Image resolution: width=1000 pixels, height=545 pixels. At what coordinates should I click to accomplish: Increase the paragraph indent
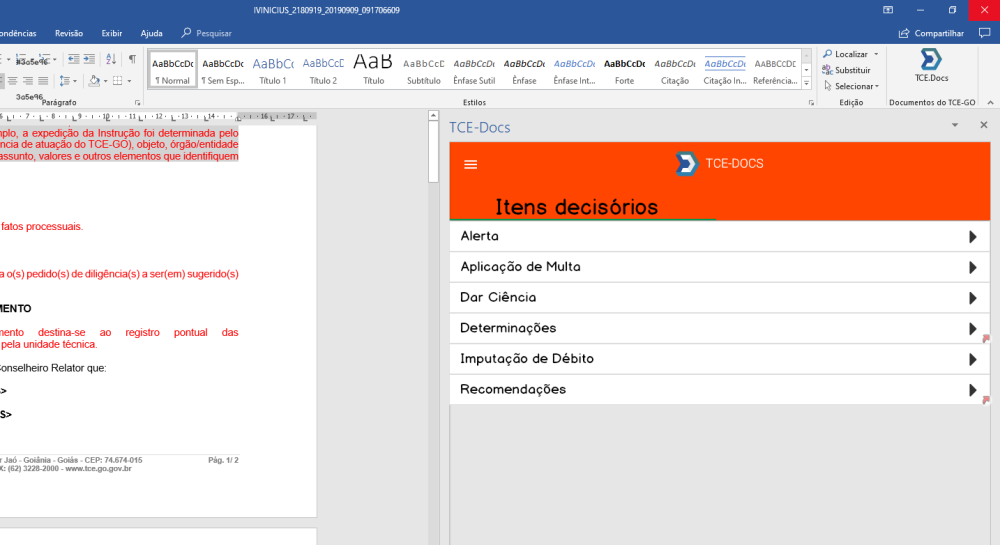pyautogui.click(x=89, y=60)
